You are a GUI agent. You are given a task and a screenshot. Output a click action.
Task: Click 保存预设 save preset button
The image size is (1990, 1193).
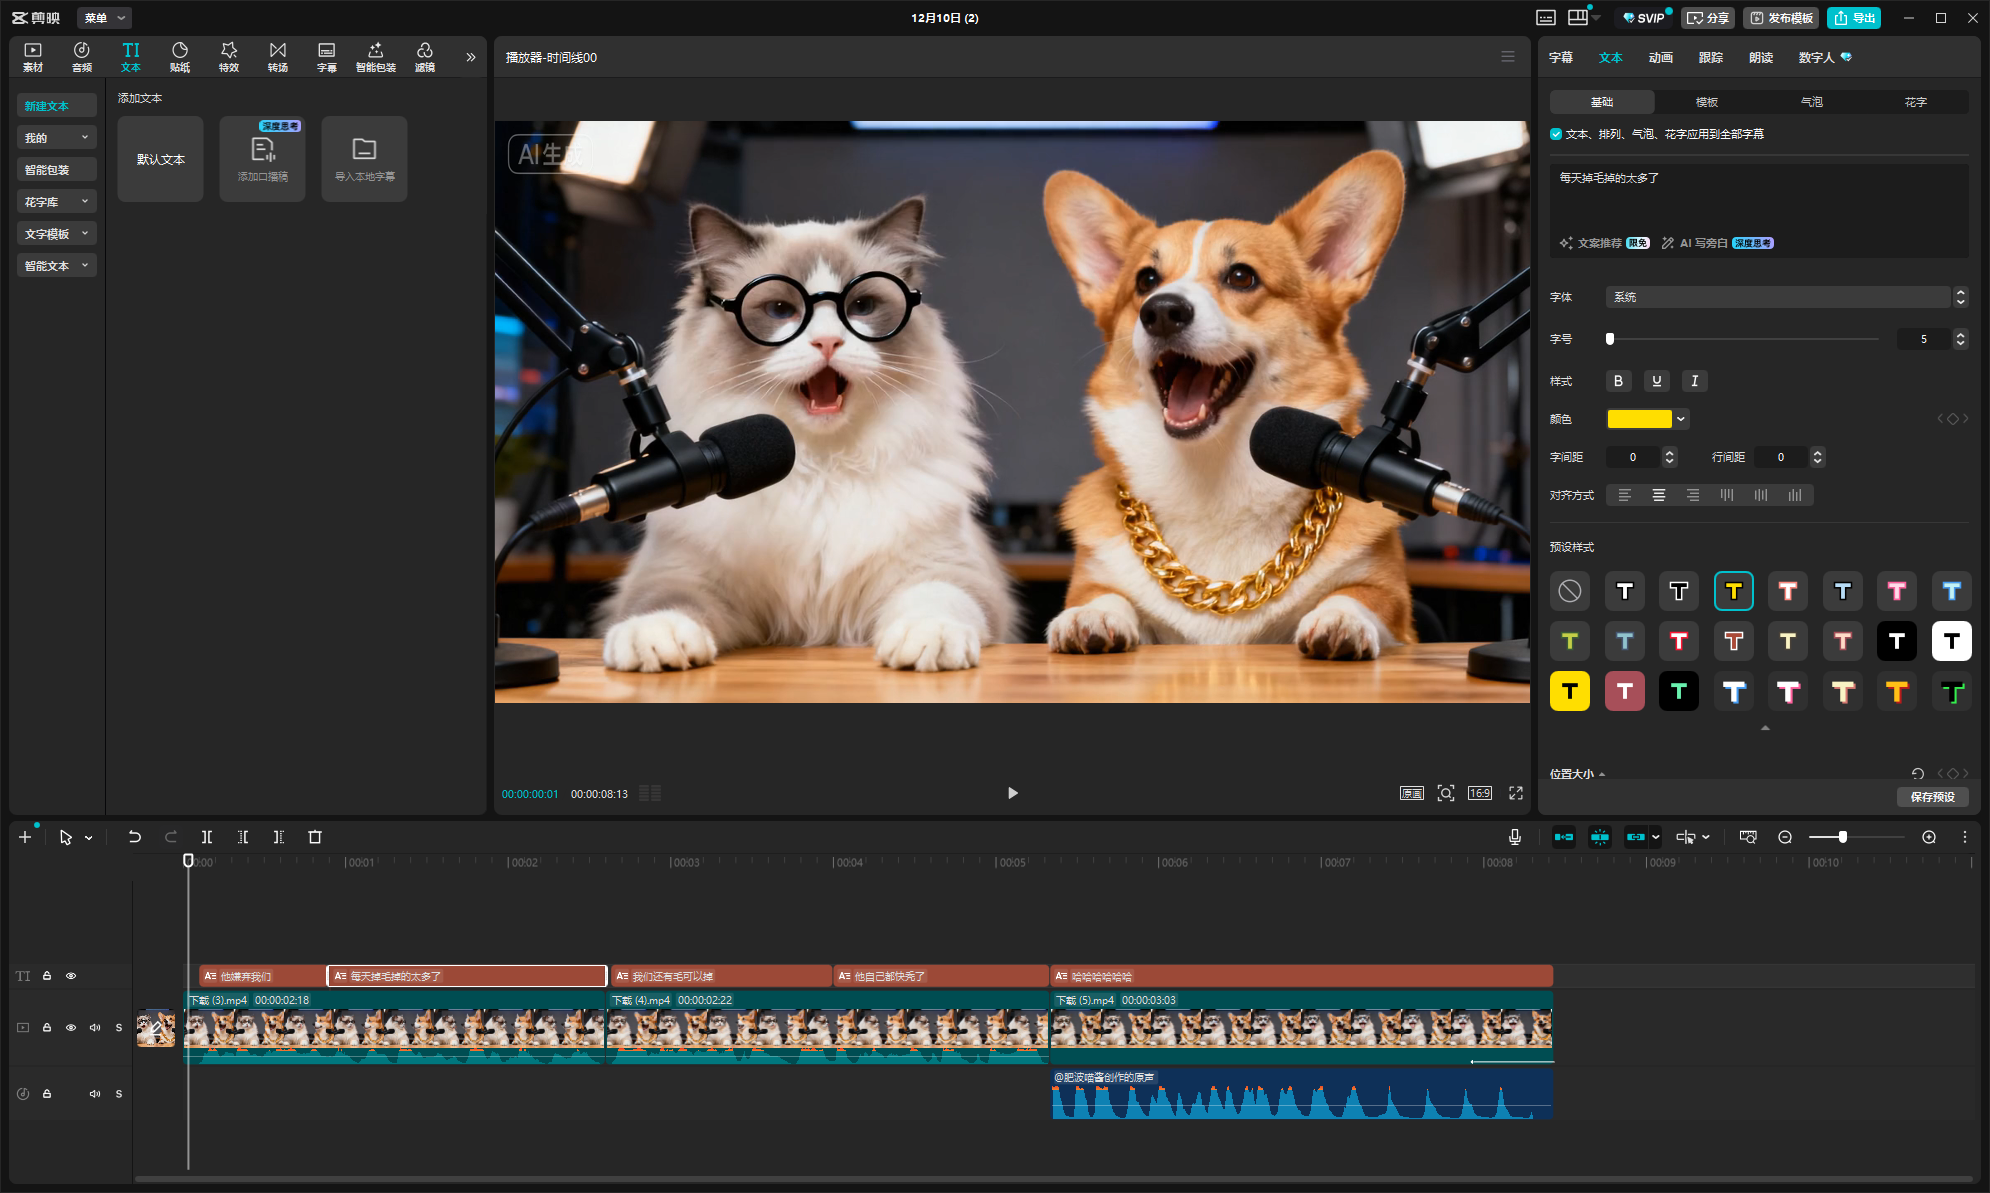pos(1932,797)
